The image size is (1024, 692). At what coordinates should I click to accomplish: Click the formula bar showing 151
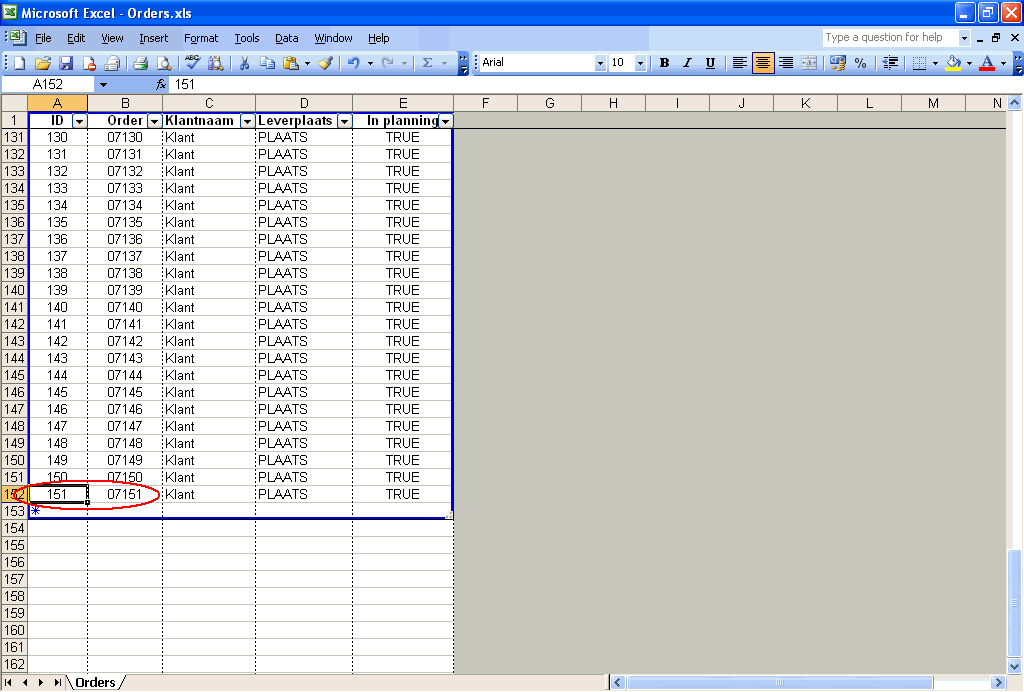(594, 84)
